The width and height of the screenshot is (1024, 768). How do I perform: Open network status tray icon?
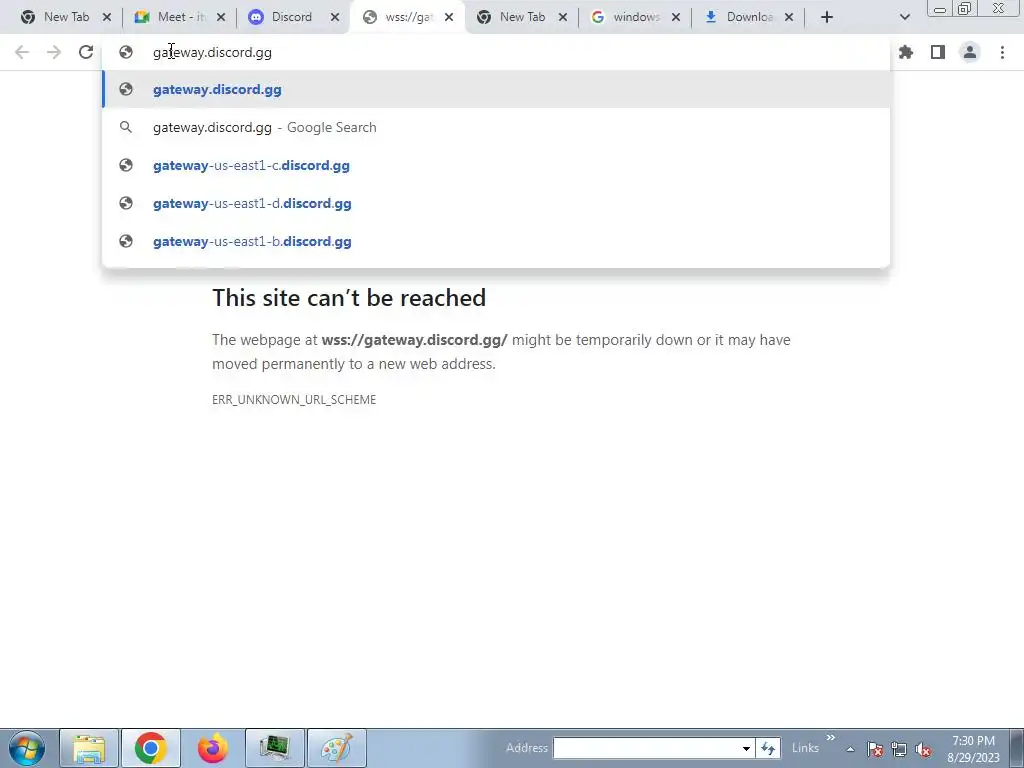tap(899, 749)
